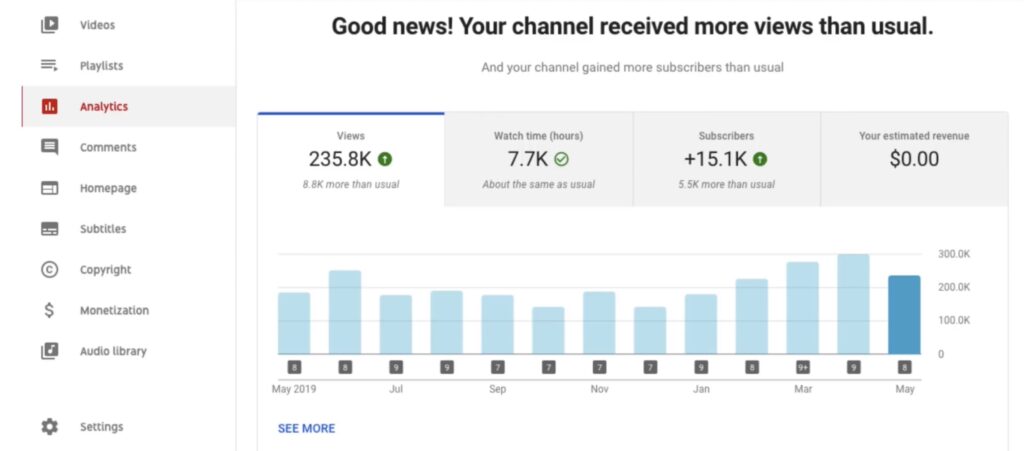1024x451 pixels.
Task: Click the Playlists icon in sidebar
Action: click(49, 66)
